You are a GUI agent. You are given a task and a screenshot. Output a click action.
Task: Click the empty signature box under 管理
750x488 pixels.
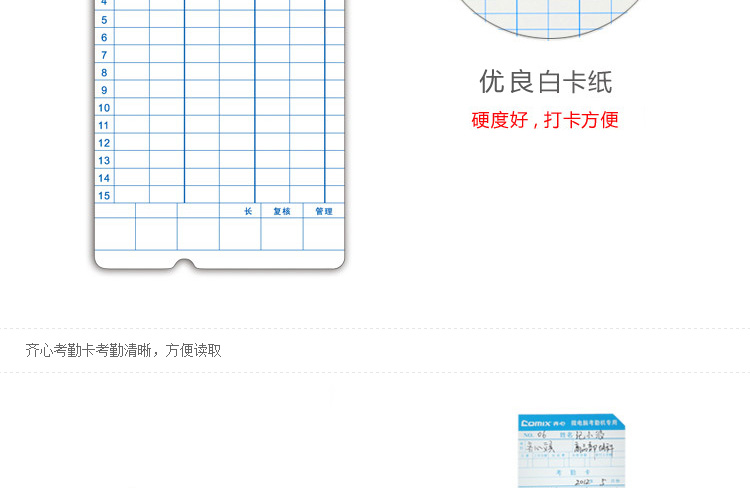point(324,234)
